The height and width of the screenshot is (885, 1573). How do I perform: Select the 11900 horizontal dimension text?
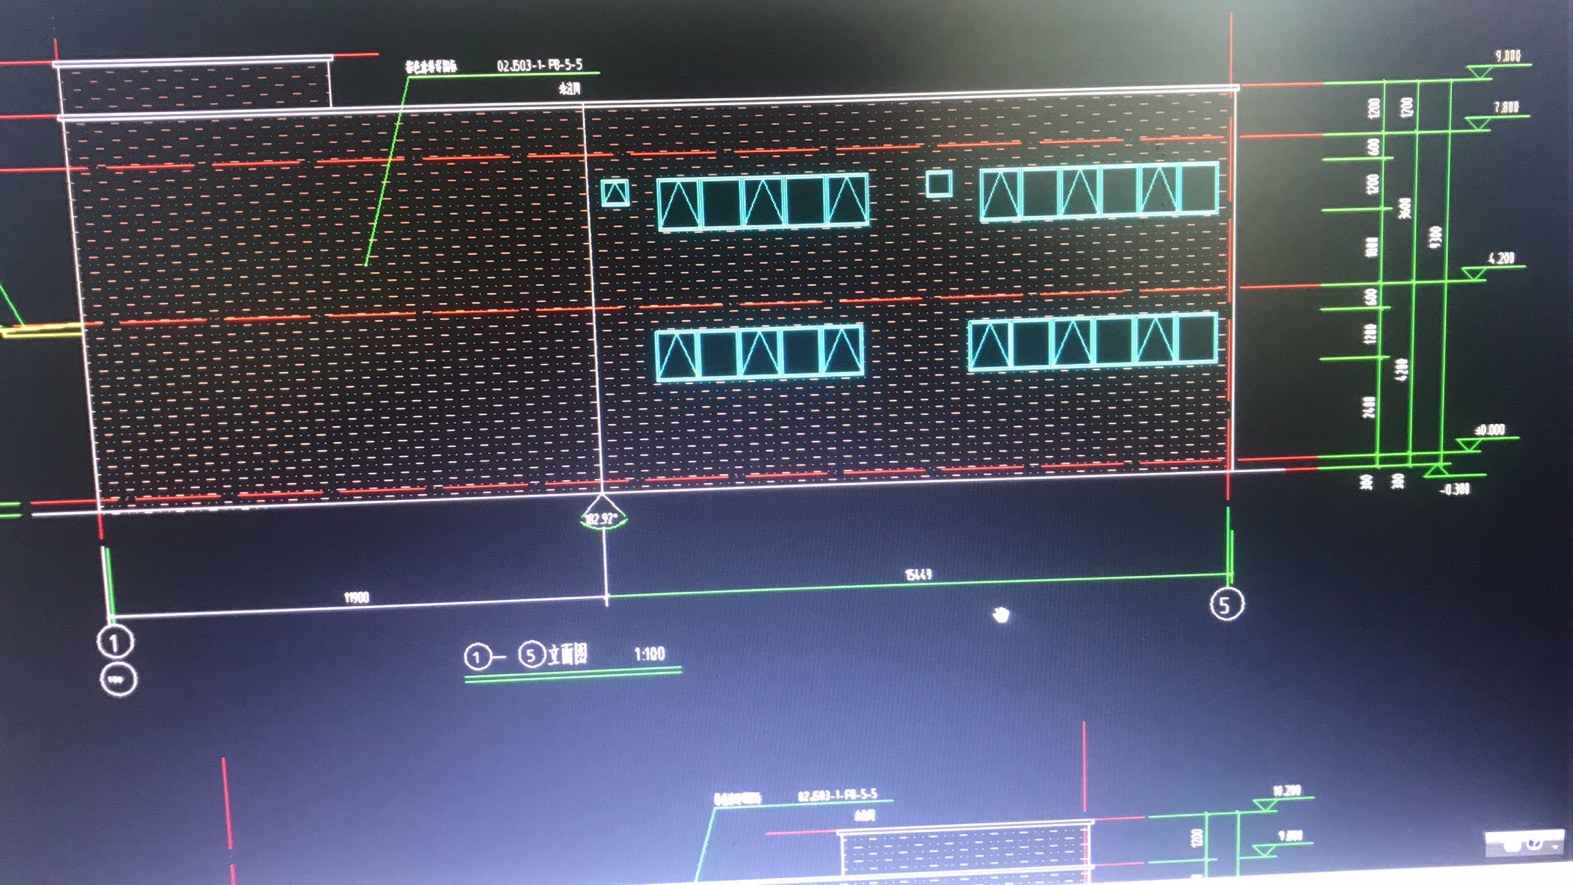click(356, 598)
